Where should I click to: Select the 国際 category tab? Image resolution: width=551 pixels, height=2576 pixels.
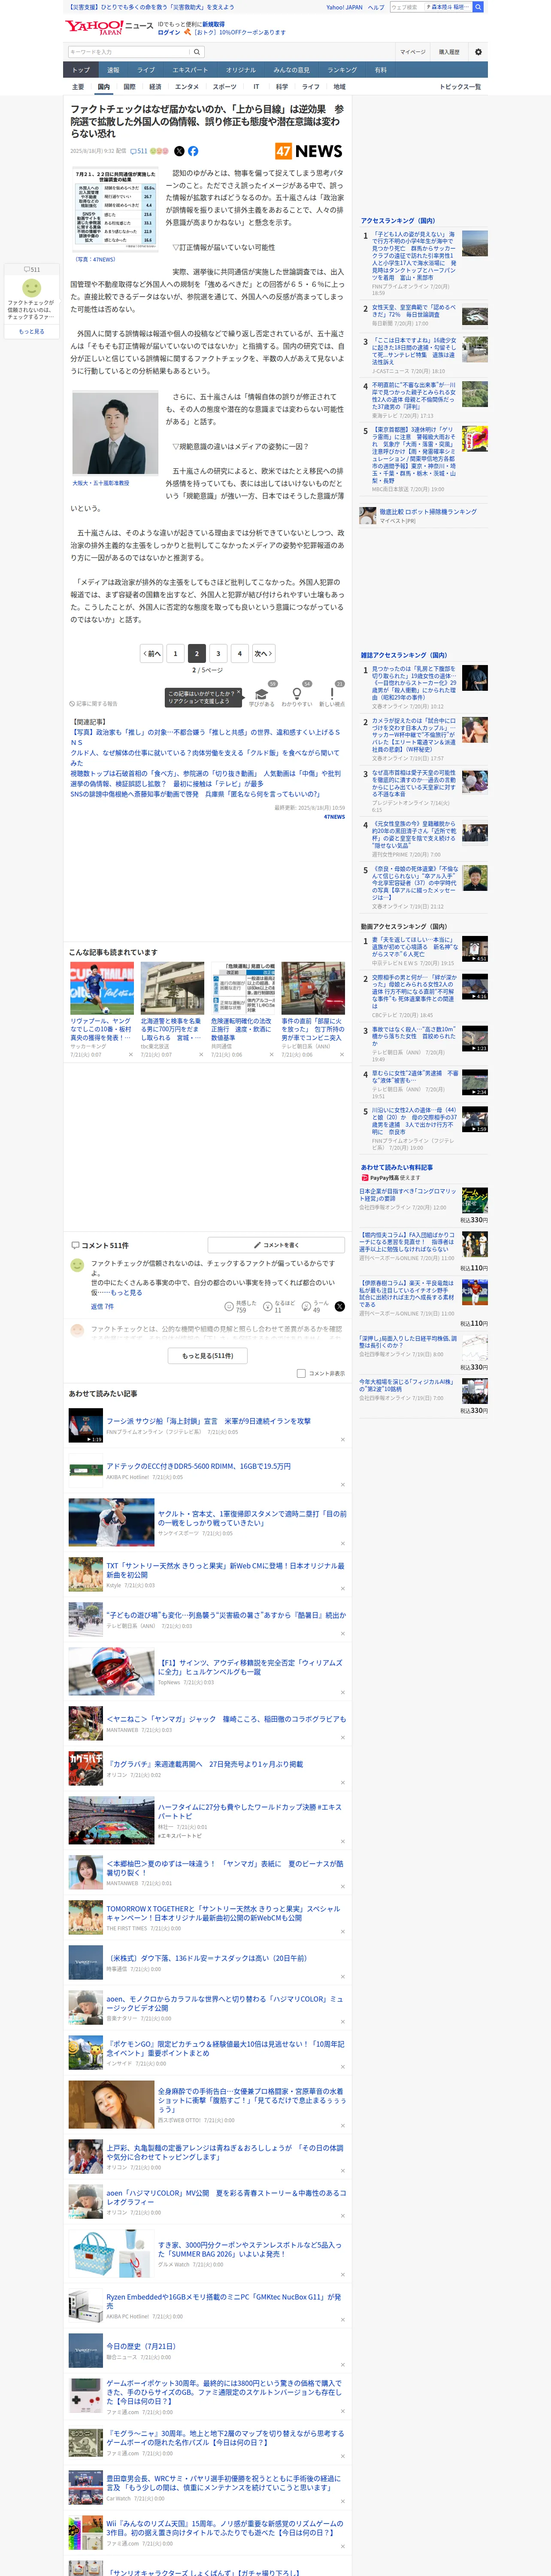coord(129,87)
